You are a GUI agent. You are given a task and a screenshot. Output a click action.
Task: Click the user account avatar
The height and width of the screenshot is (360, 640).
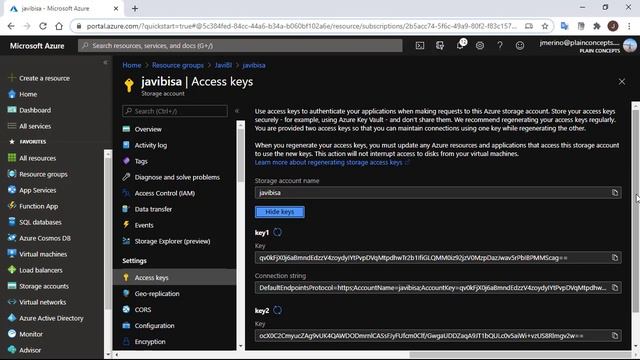point(630,45)
